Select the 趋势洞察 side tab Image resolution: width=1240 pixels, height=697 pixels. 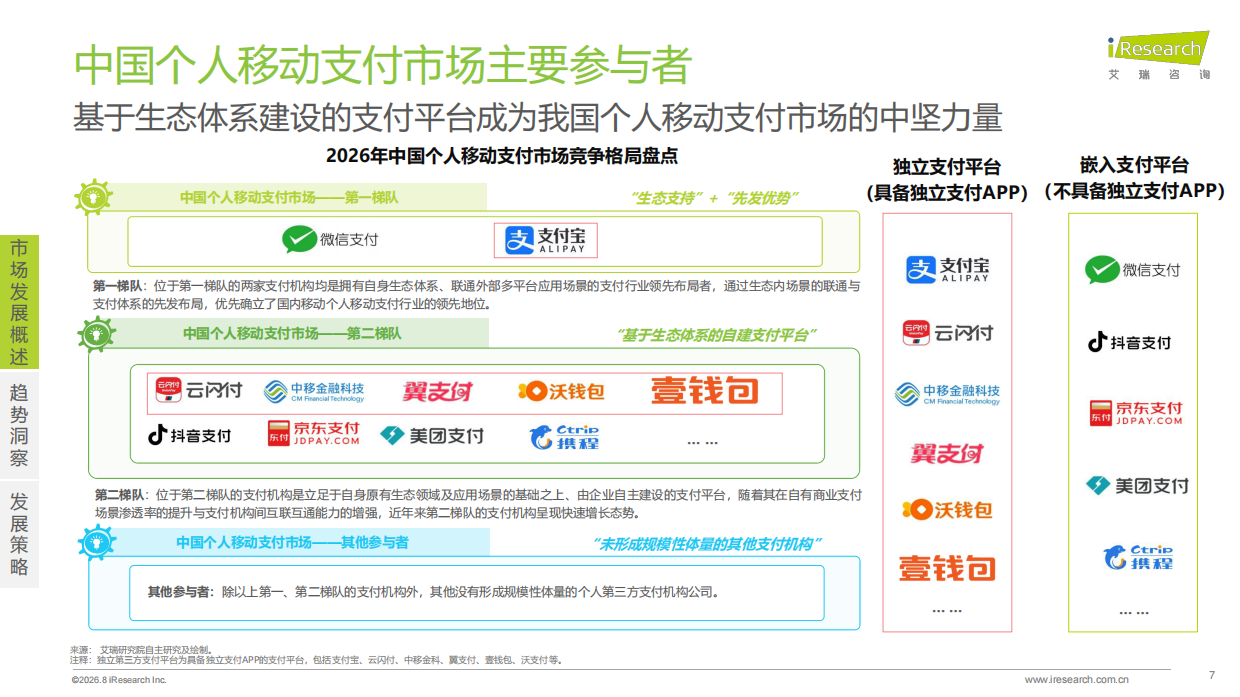click(x=19, y=425)
